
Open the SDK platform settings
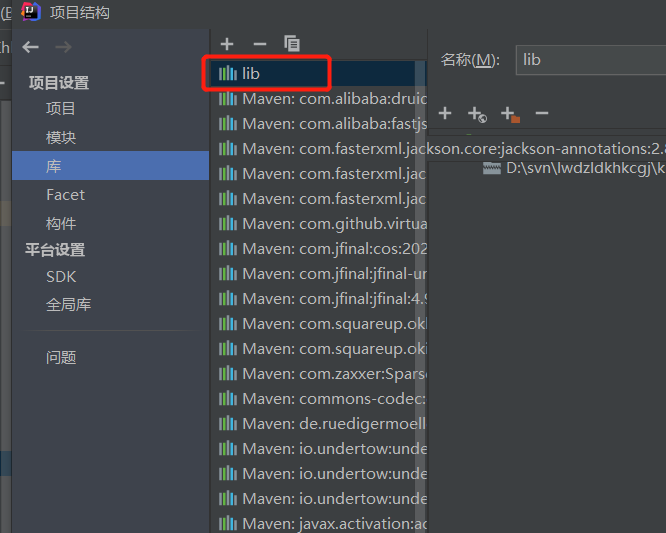[x=61, y=277]
